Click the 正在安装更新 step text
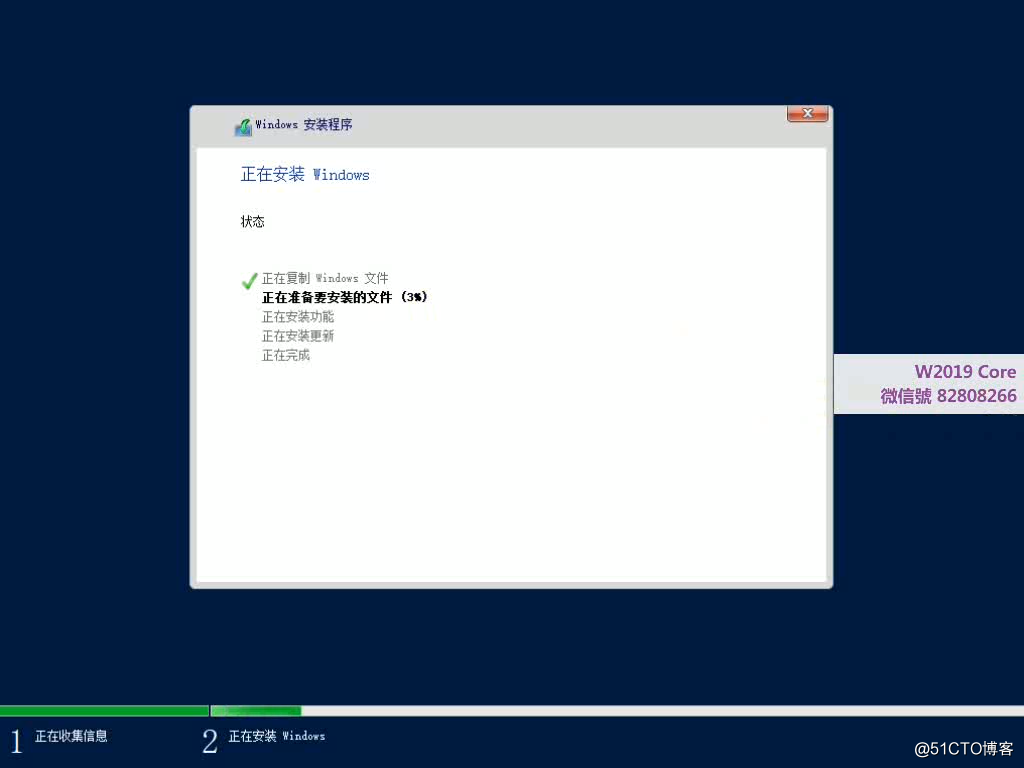The width and height of the screenshot is (1024, 768). [298, 336]
